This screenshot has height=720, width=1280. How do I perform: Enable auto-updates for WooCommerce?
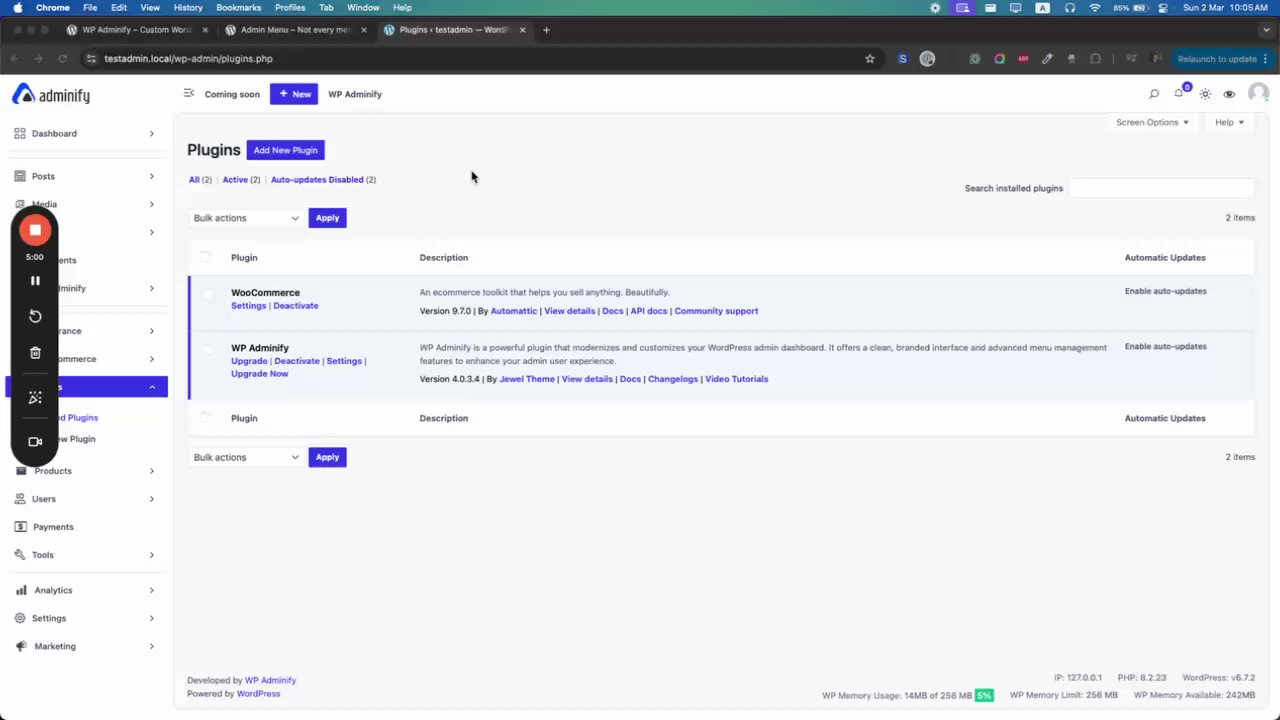(1166, 291)
